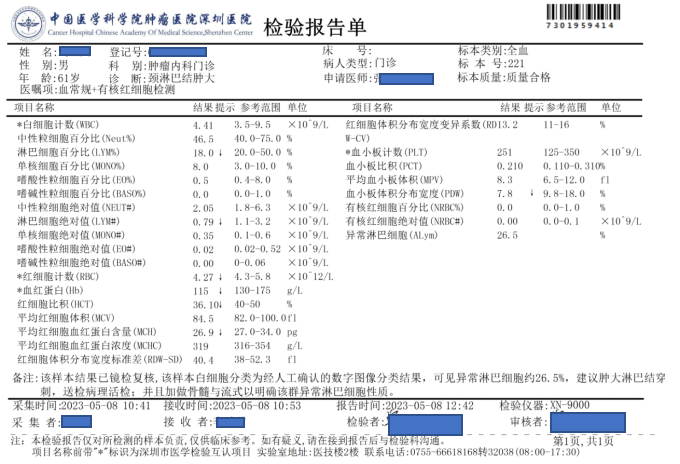Click the MCH result 26.9

tap(203, 333)
